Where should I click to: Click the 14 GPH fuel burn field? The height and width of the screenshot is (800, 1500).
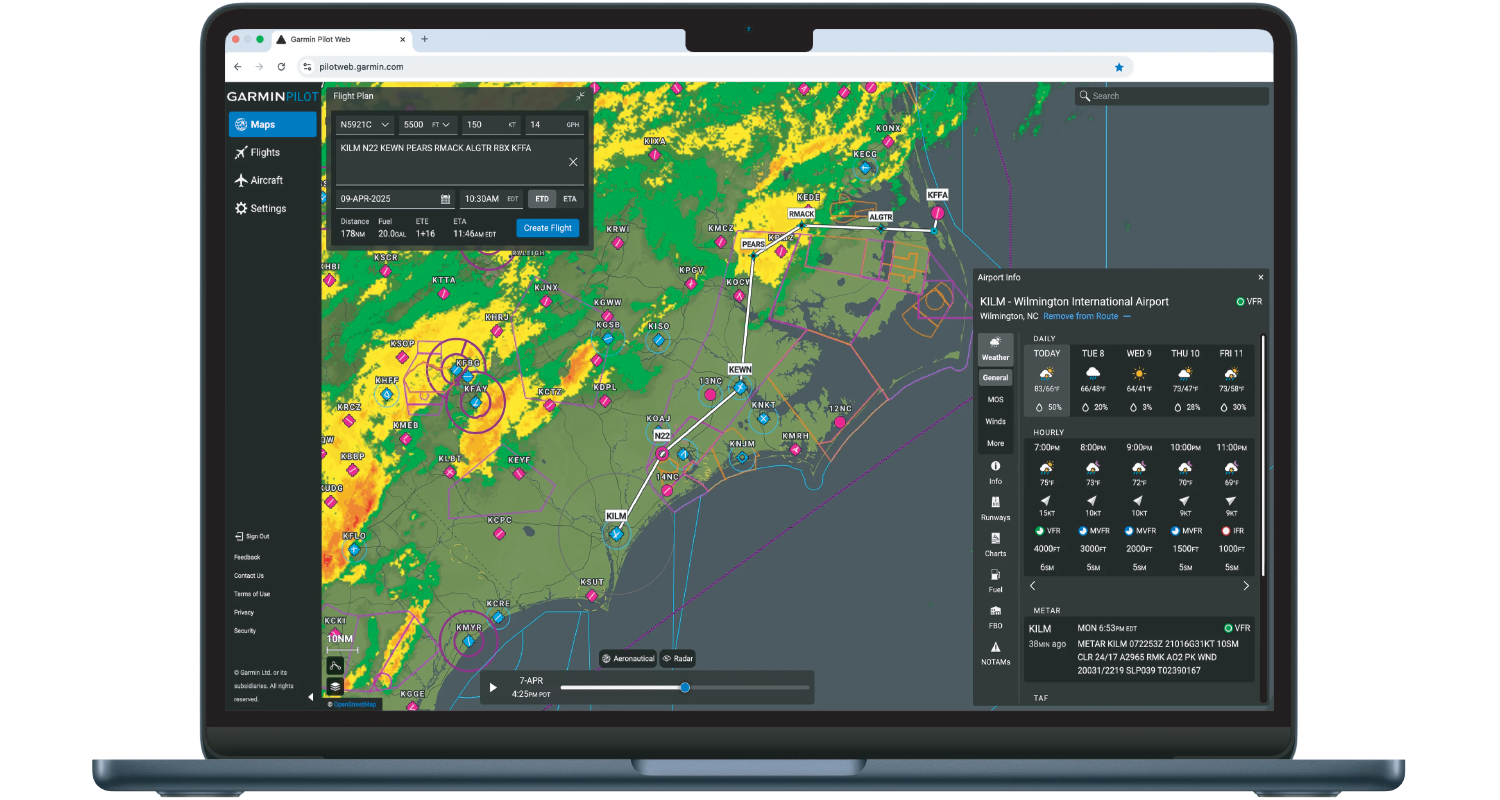tap(554, 125)
